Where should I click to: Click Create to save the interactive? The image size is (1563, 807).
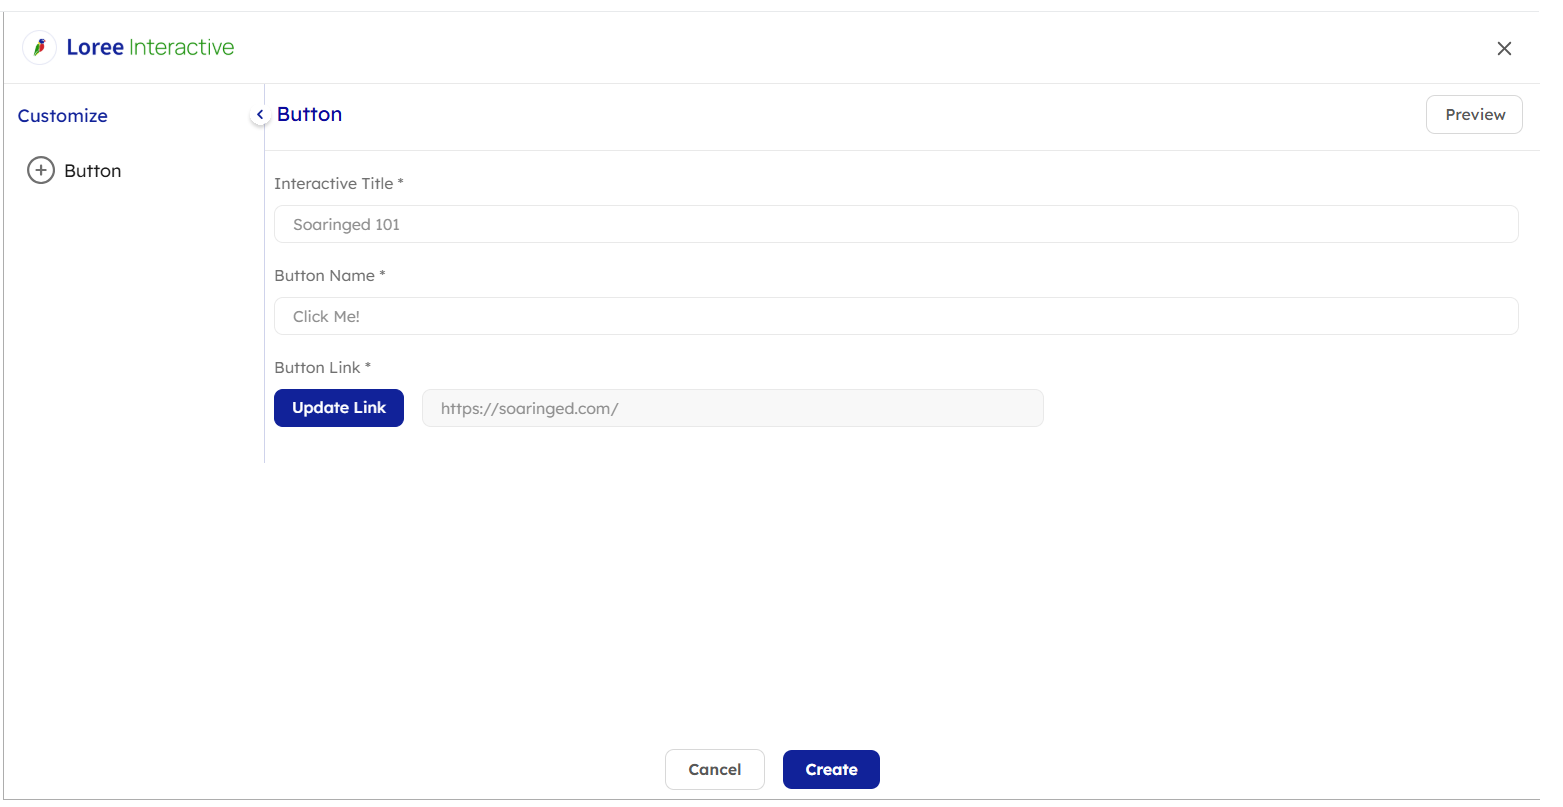(x=831, y=770)
